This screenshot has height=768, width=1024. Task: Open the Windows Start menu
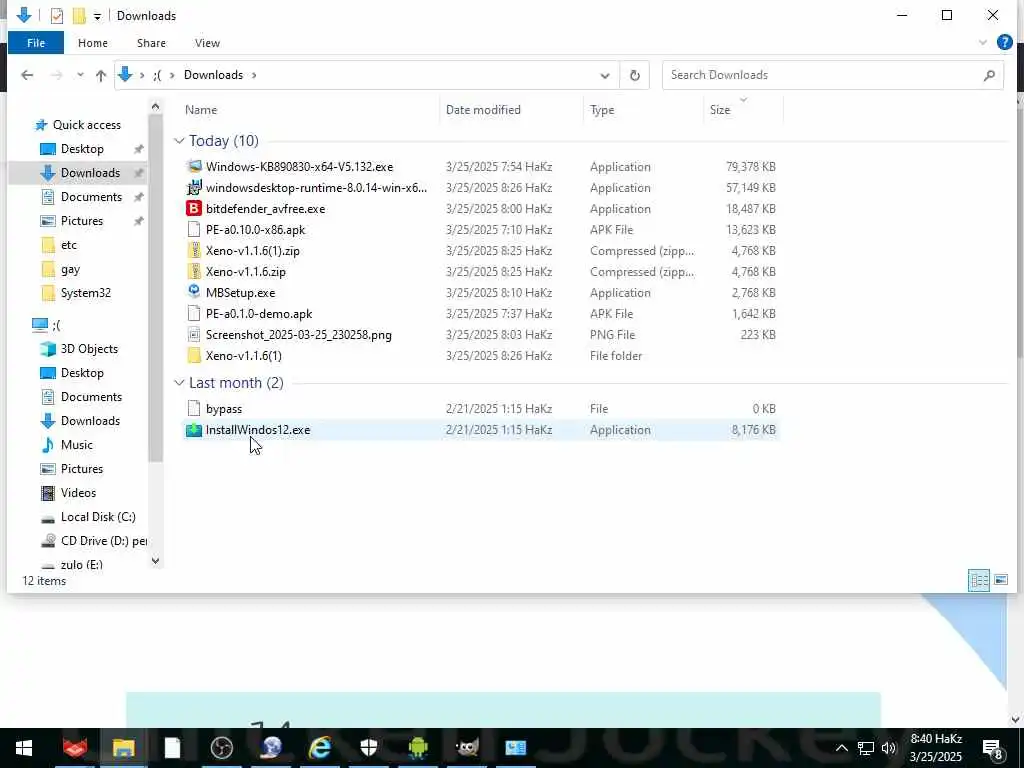click(24, 748)
